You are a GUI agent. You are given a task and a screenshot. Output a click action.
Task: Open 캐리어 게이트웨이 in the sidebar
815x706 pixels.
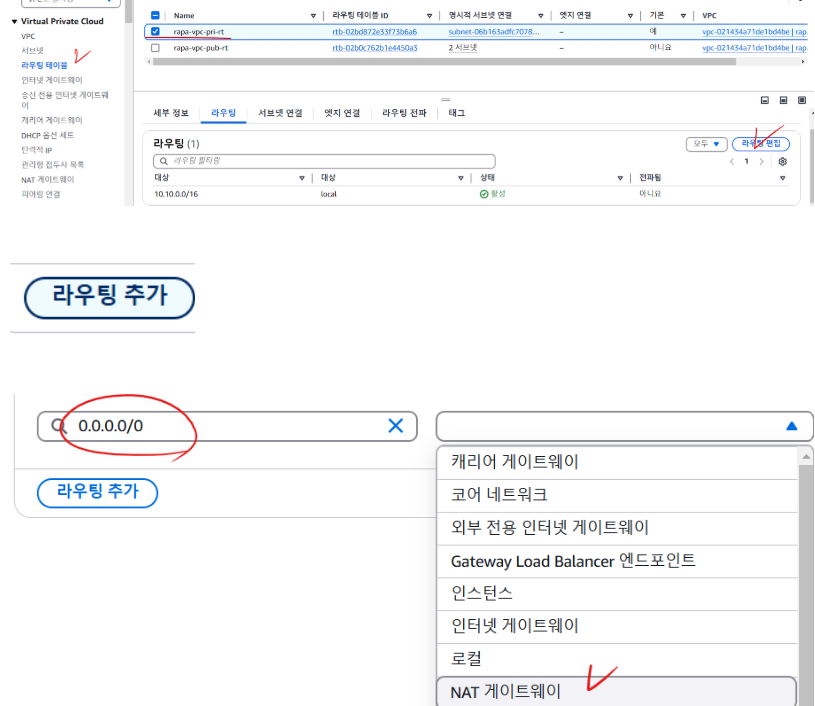click(x=51, y=120)
